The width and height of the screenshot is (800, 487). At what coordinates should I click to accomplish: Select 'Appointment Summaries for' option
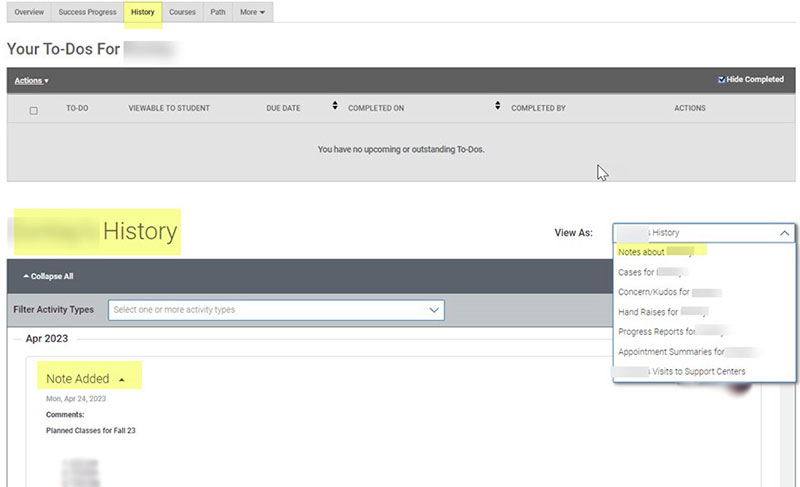pyautogui.click(x=685, y=351)
